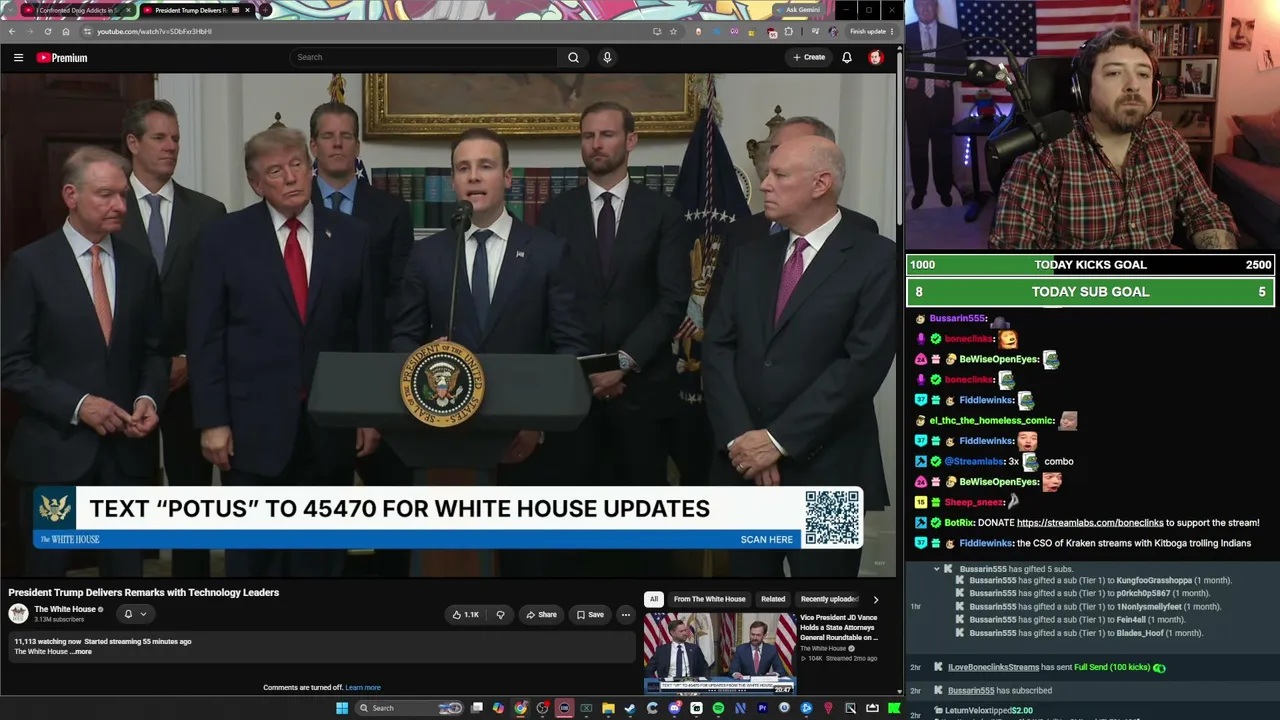The height and width of the screenshot is (720, 1280).
Task: Click the '11,113 watching now' text
Action: [x=48, y=642]
